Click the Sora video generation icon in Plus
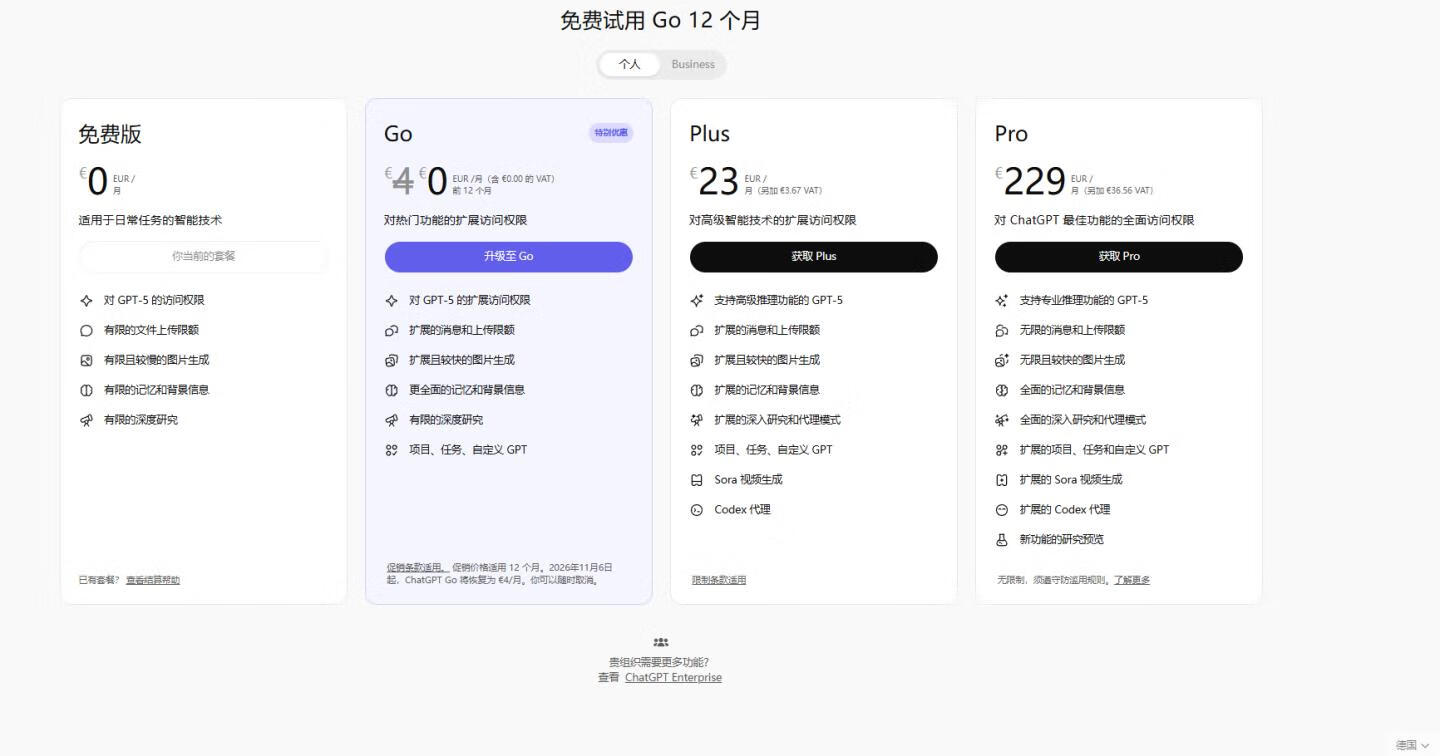 [697, 480]
